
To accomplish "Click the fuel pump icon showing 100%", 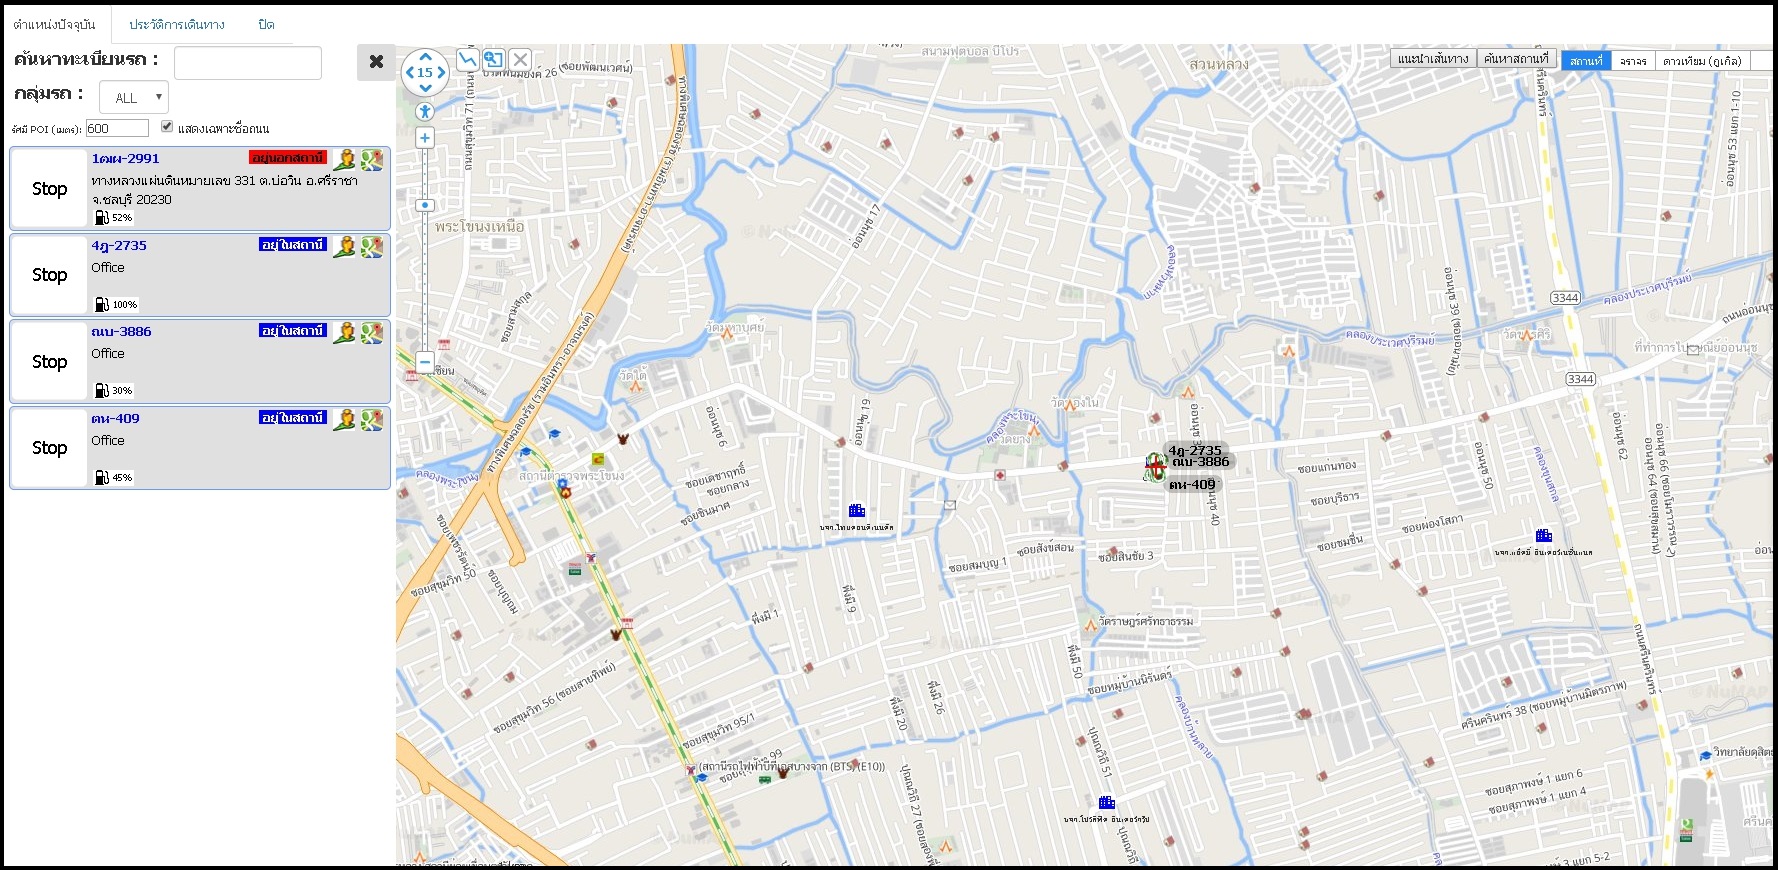I will tap(101, 304).
